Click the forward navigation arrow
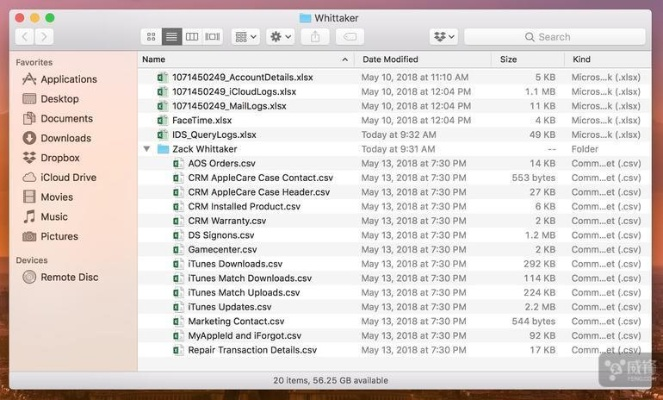 (46, 37)
